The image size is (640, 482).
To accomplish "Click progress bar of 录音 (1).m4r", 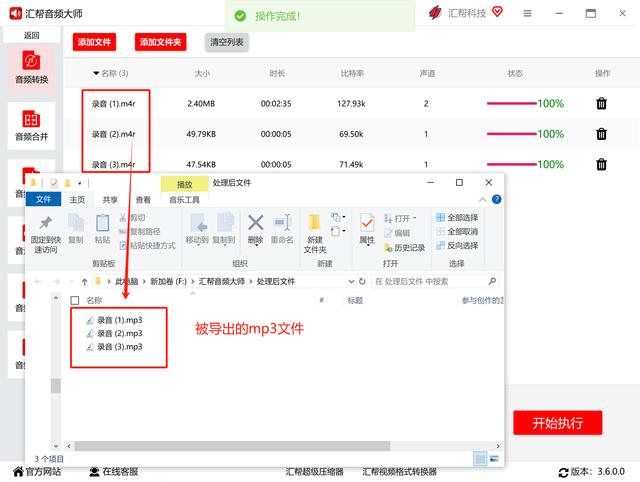I will click(511, 104).
